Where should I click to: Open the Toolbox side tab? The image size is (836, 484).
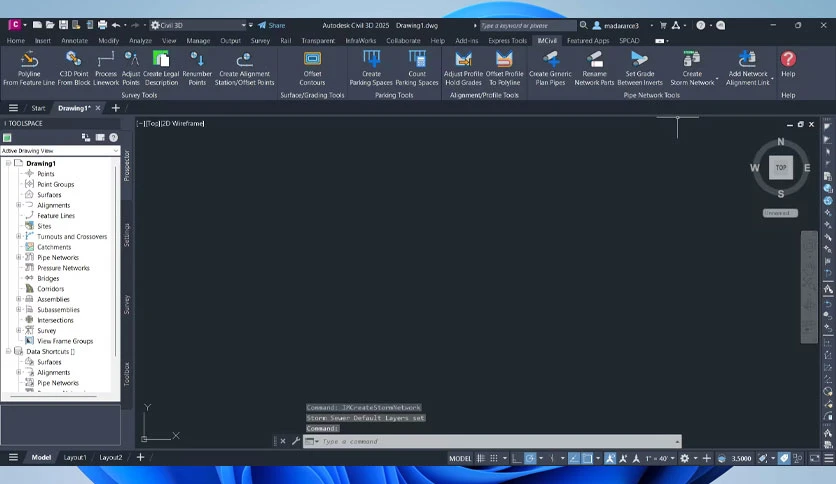pyautogui.click(x=127, y=374)
